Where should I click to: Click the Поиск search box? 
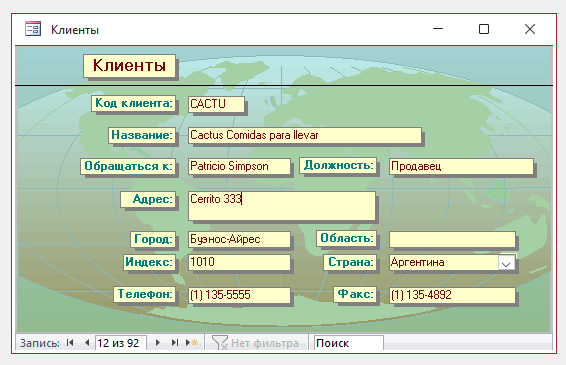(x=348, y=343)
